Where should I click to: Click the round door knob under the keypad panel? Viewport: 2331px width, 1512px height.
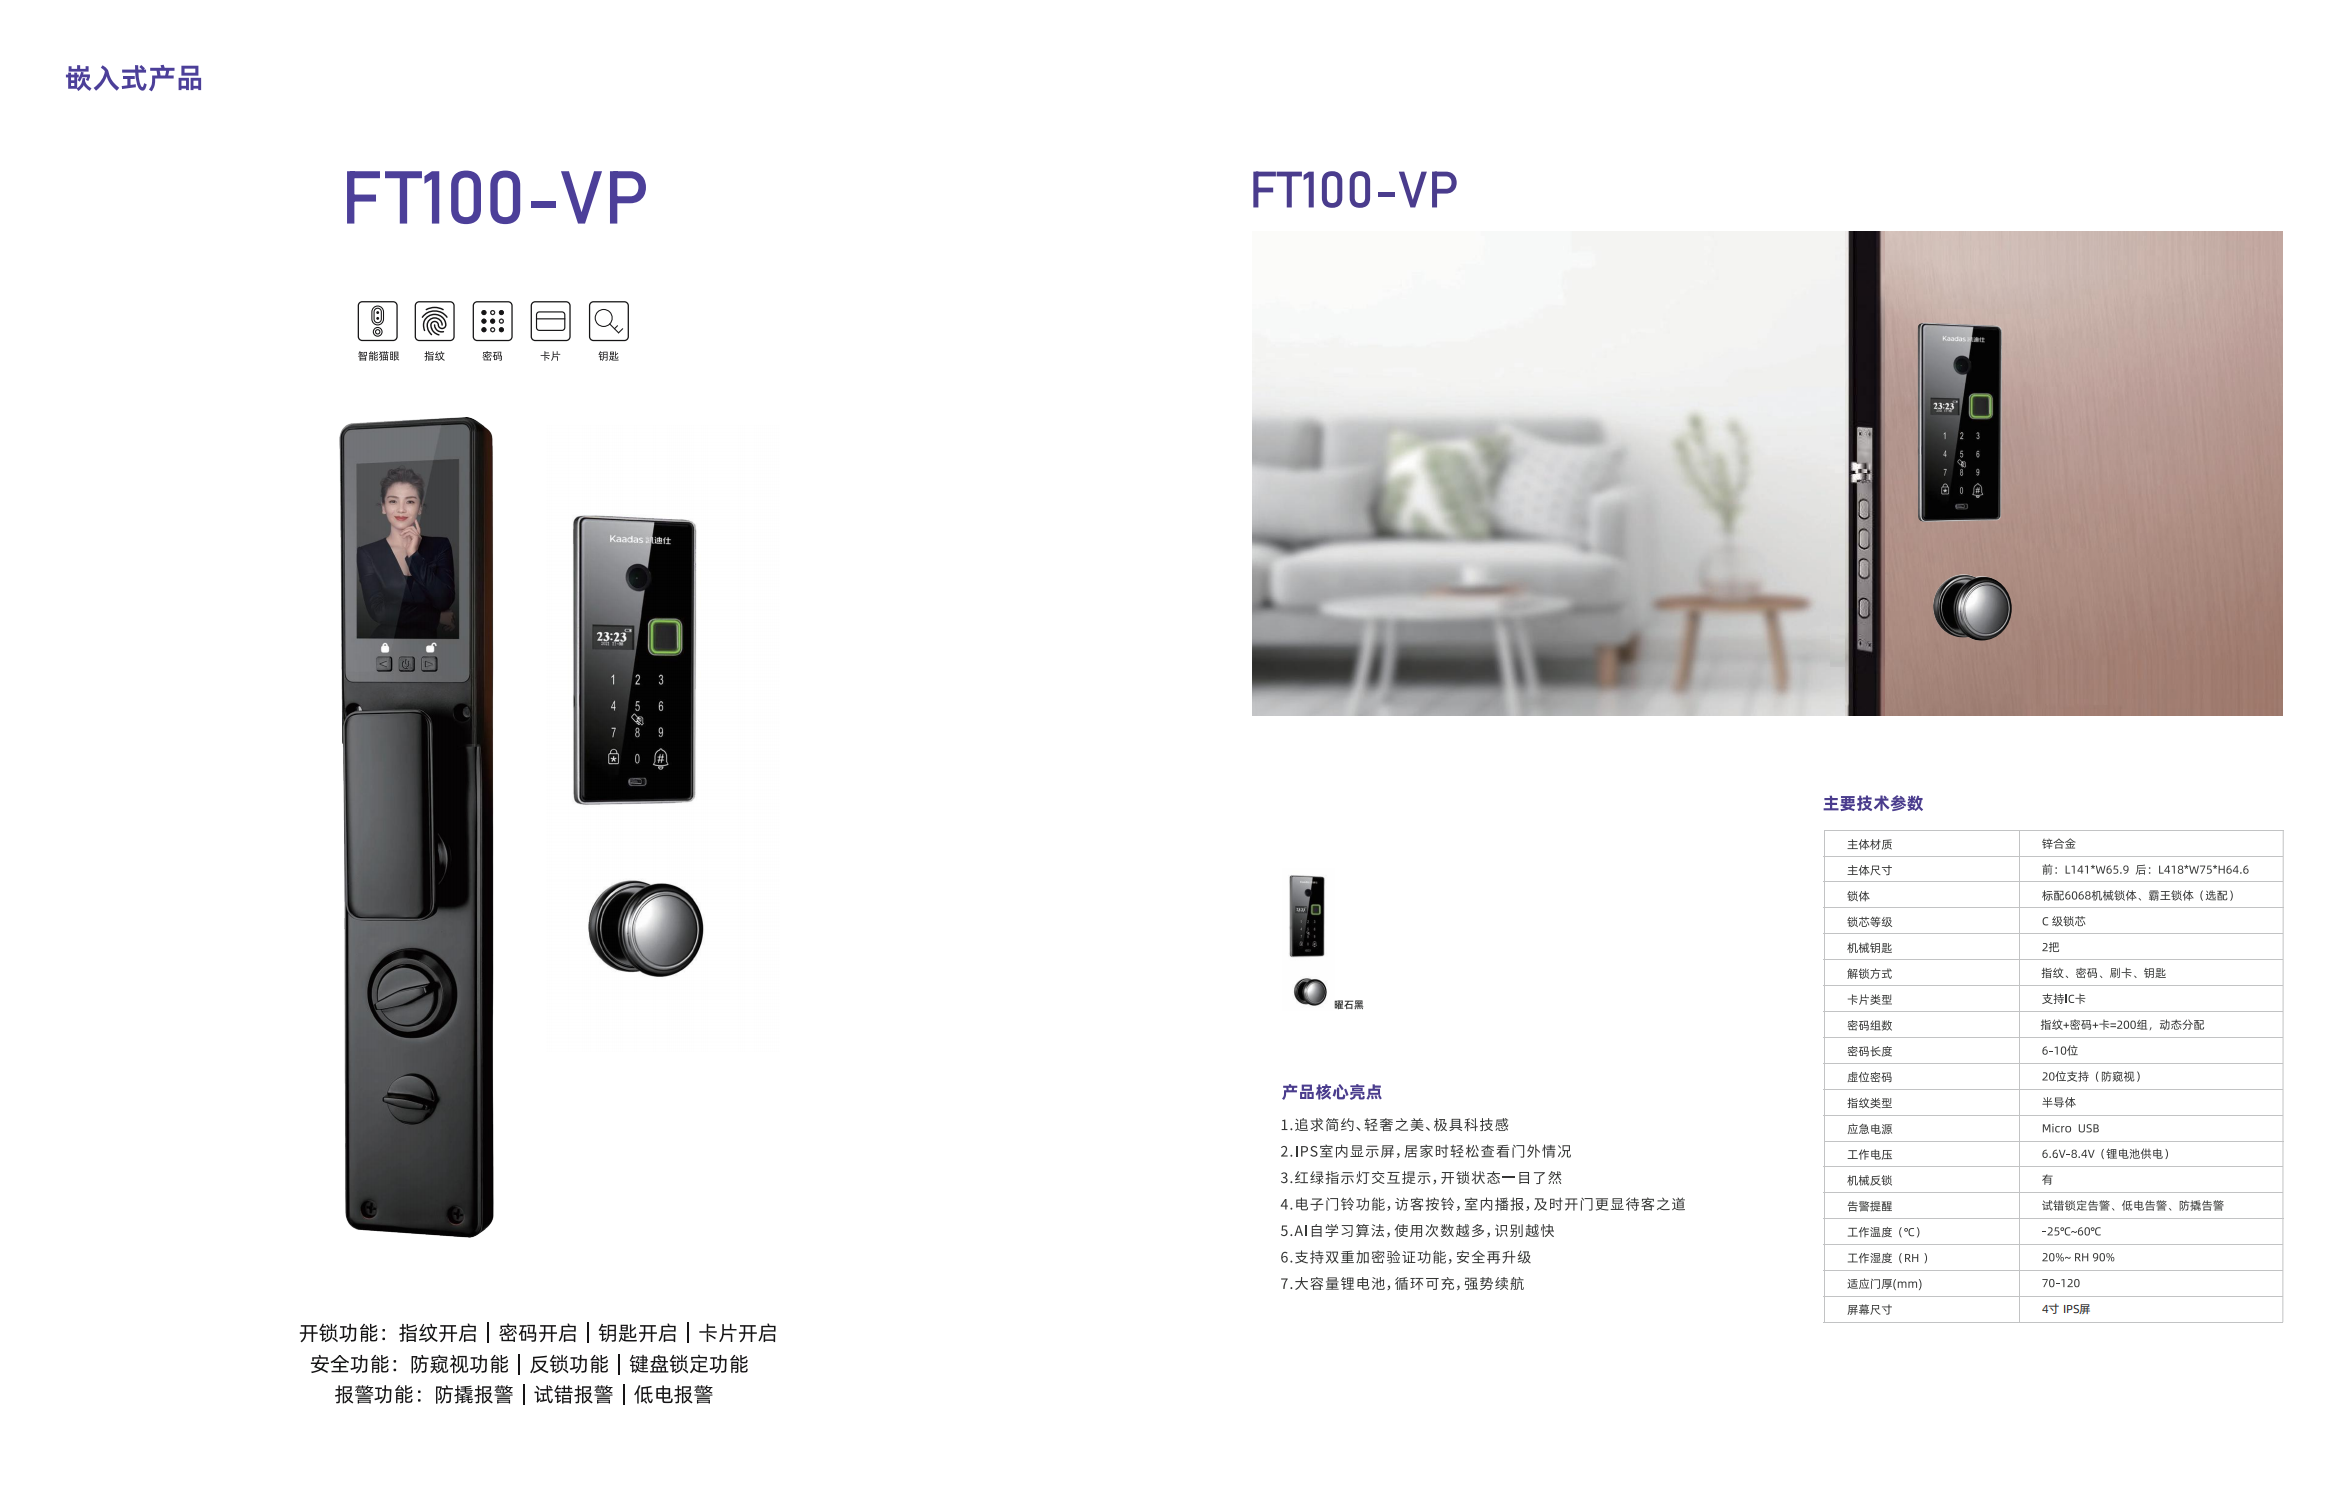click(x=646, y=928)
